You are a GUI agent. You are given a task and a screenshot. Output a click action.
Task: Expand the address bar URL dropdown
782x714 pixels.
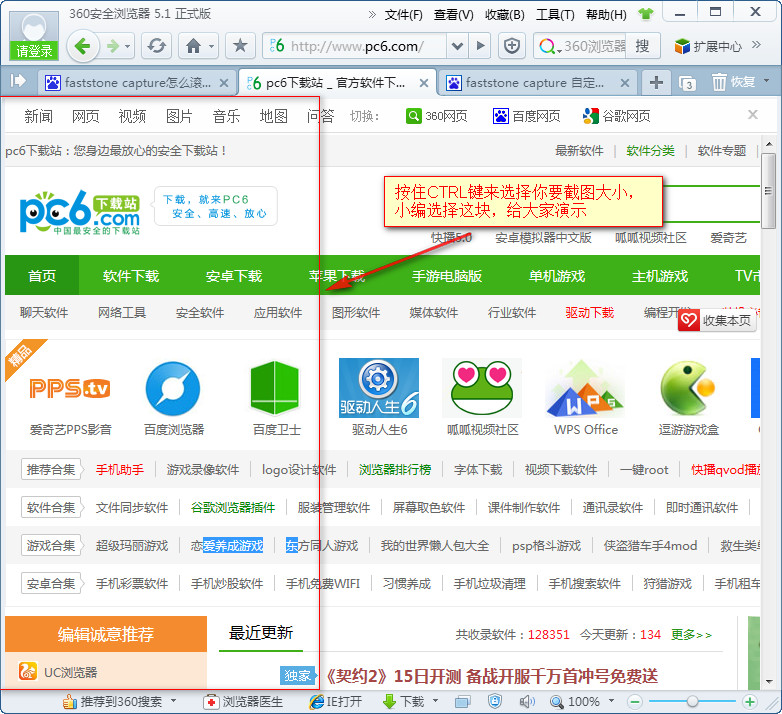[457, 46]
